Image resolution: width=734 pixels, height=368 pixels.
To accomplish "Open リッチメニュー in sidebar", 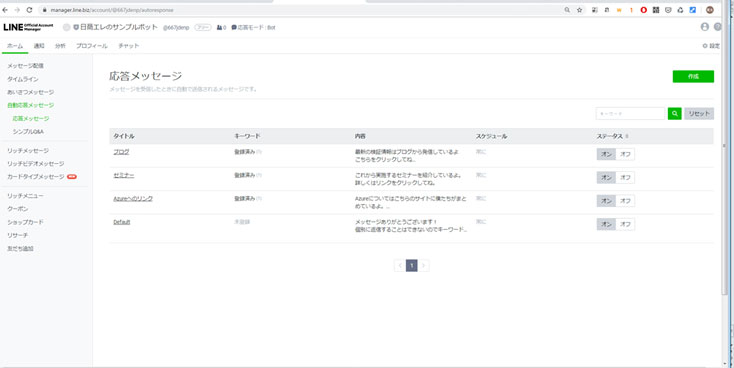I will pyautogui.click(x=25, y=196).
